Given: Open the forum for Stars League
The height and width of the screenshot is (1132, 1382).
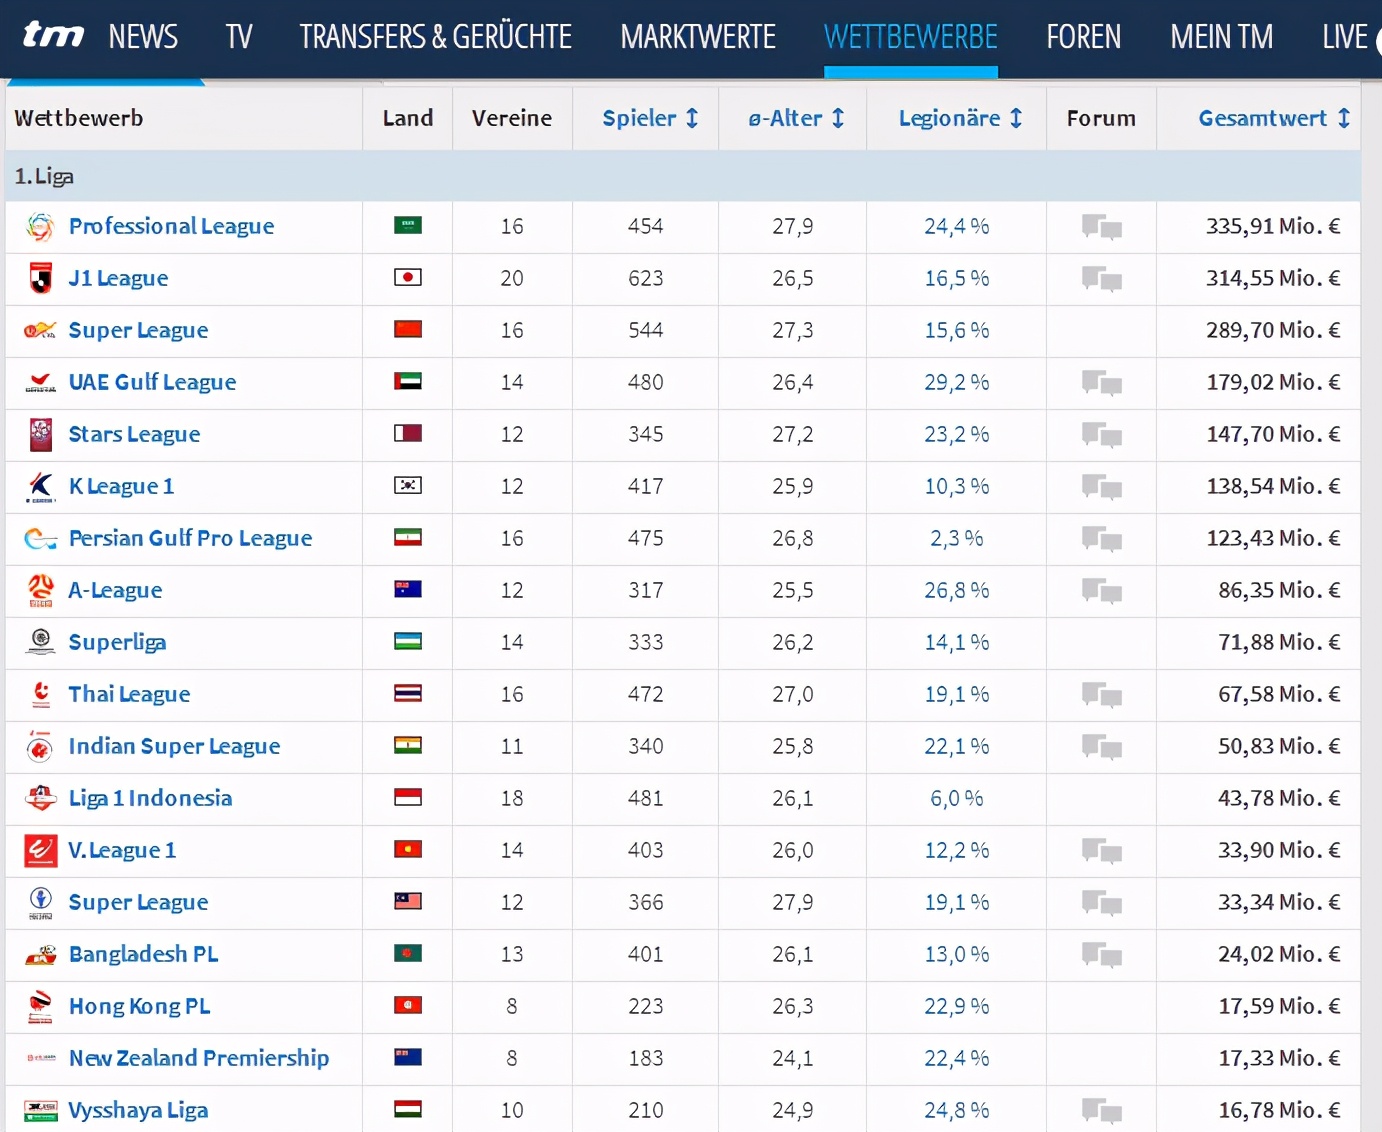Looking at the screenshot, I should pos(1101,434).
